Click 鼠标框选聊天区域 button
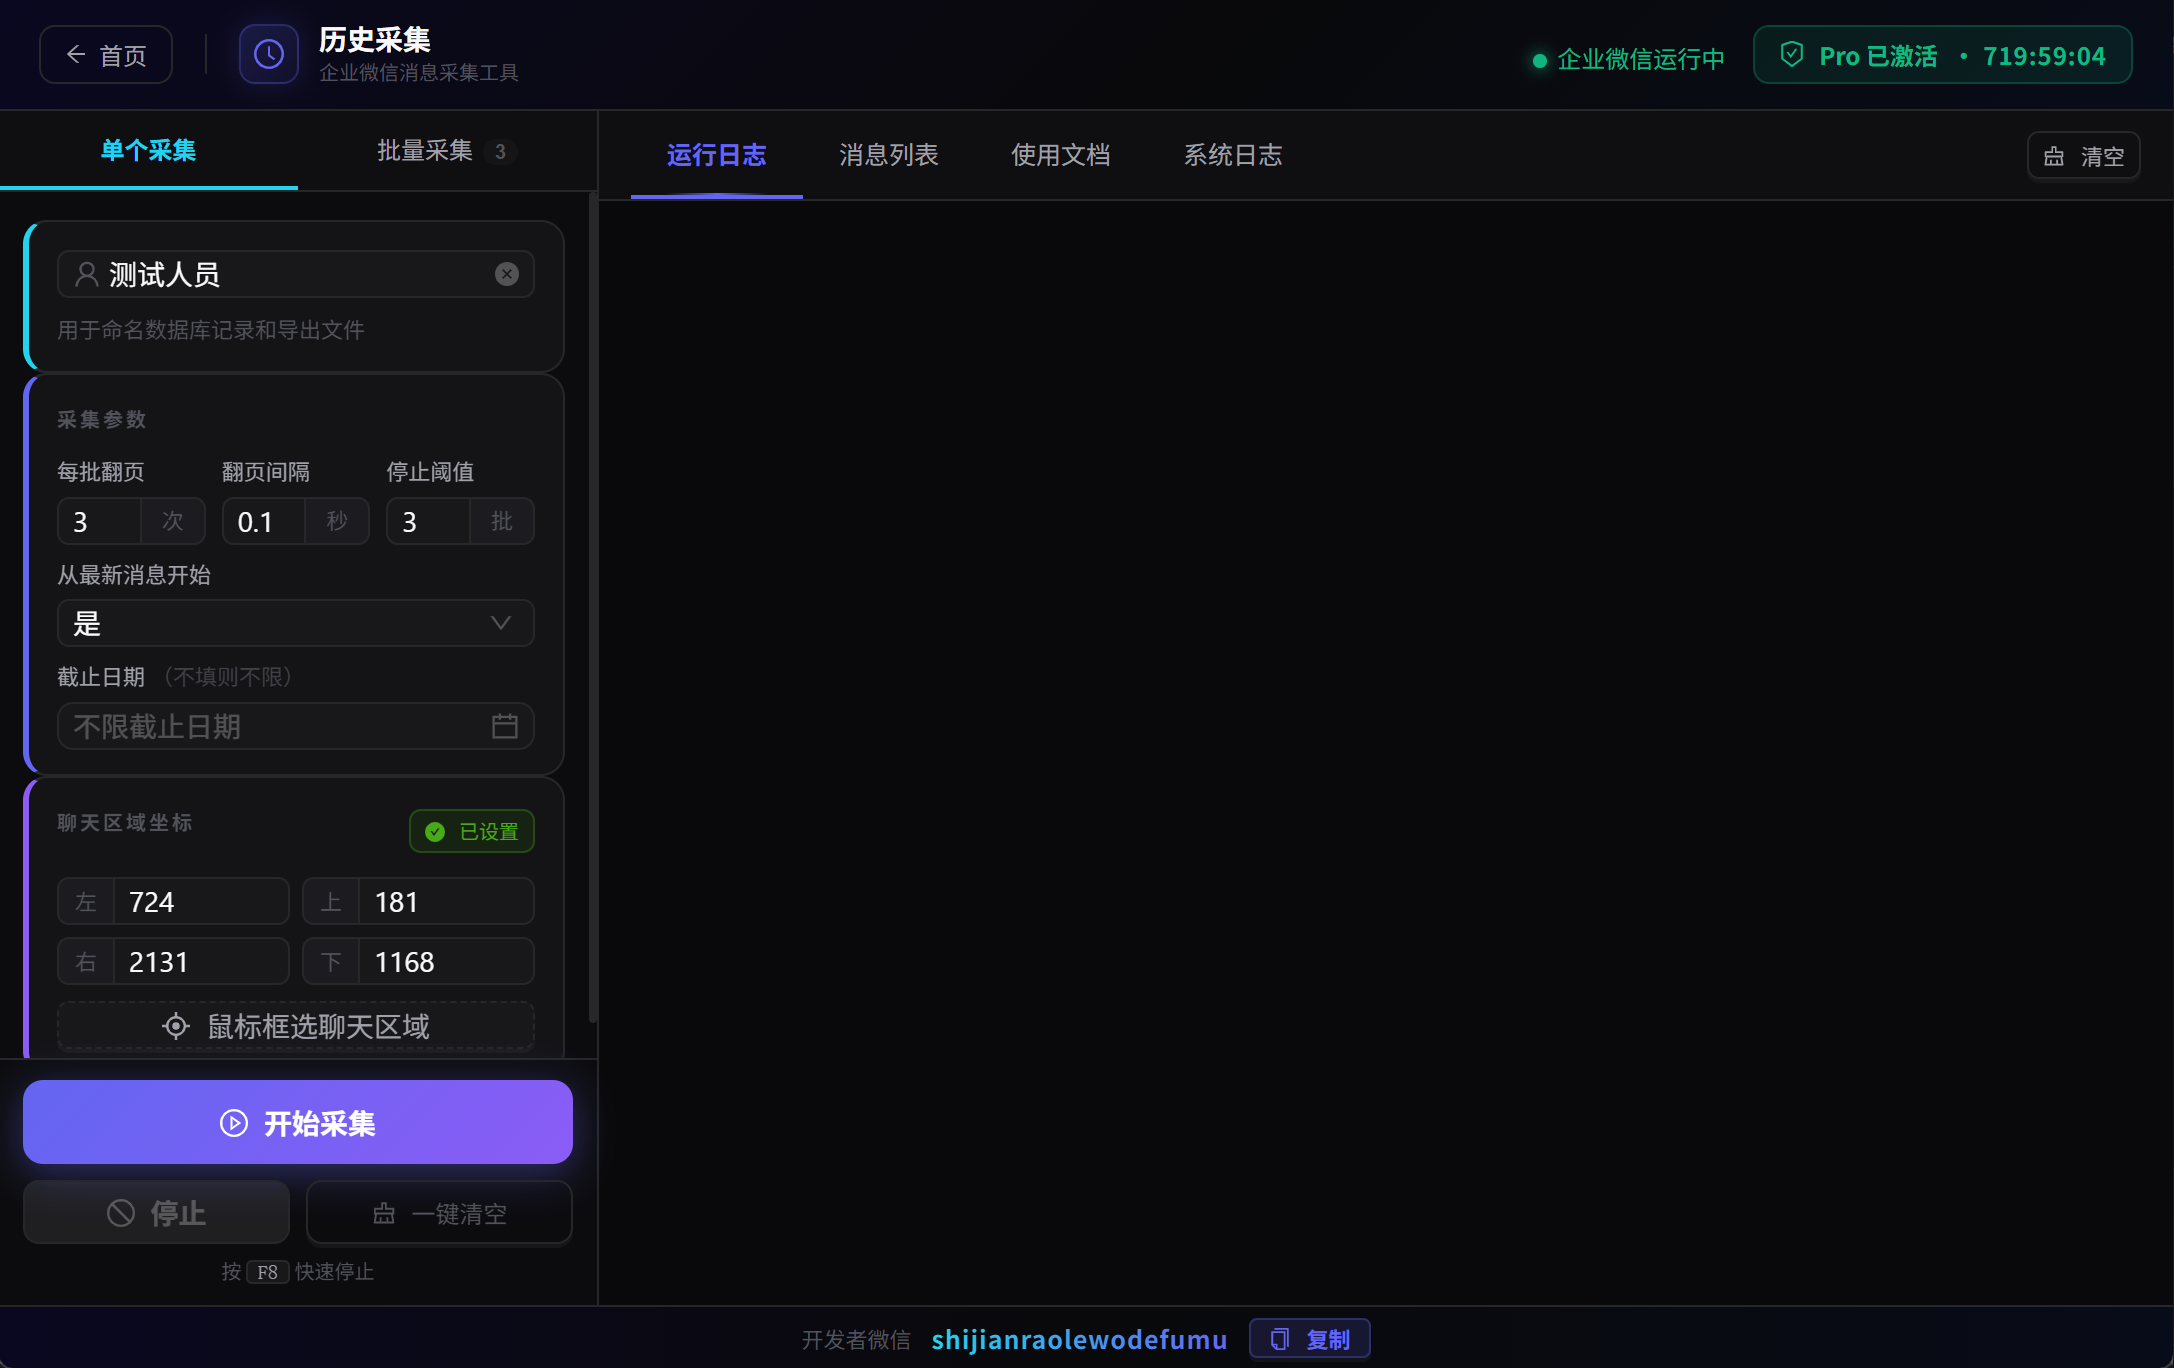This screenshot has width=2174, height=1368. point(296,1026)
